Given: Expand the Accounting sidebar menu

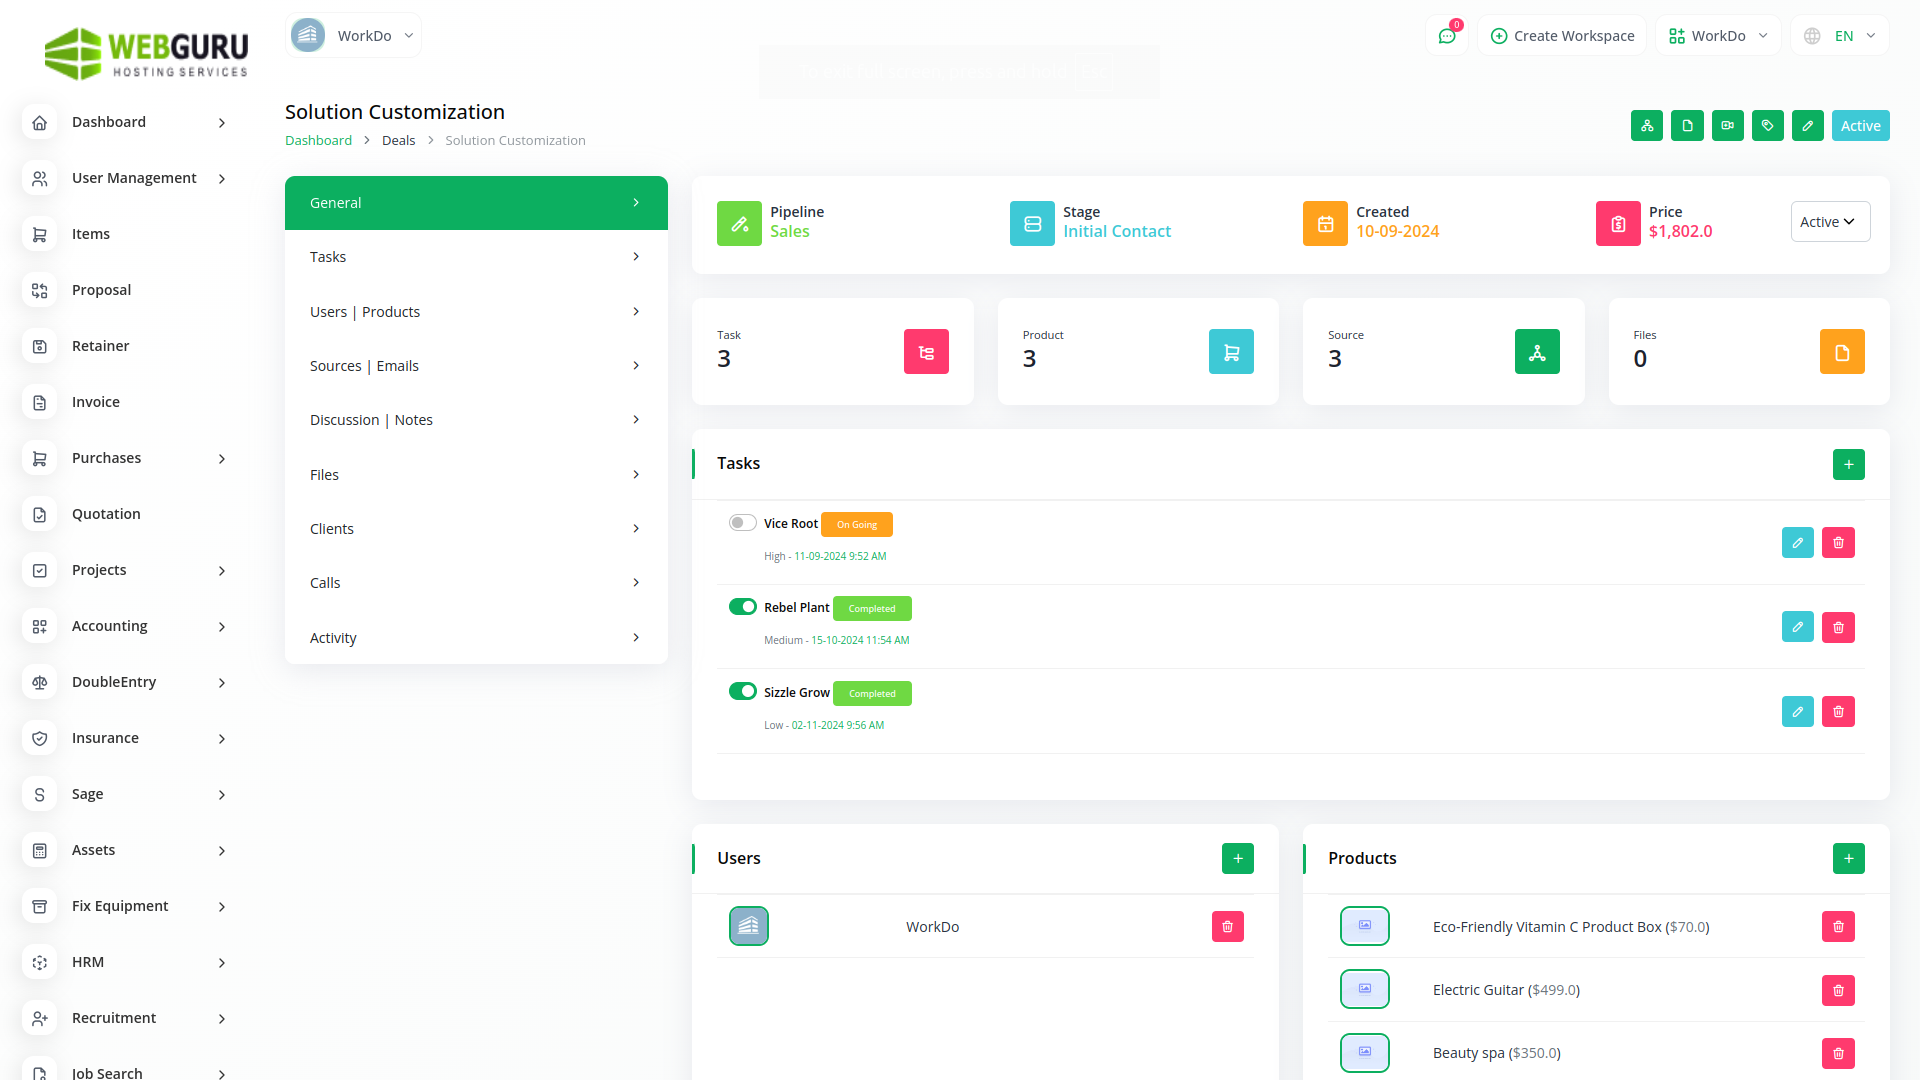Looking at the screenshot, I should (x=110, y=626).
